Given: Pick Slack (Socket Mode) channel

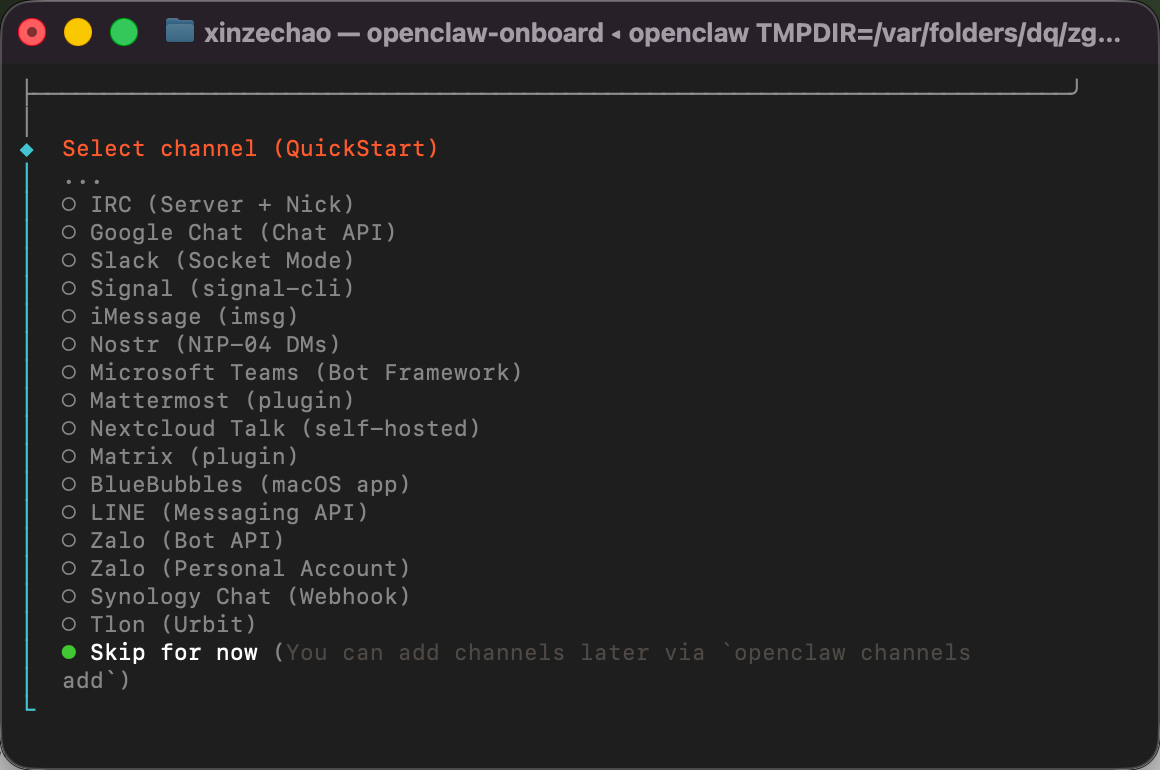Looking at the screenshot, I should (x=208, y=260).
